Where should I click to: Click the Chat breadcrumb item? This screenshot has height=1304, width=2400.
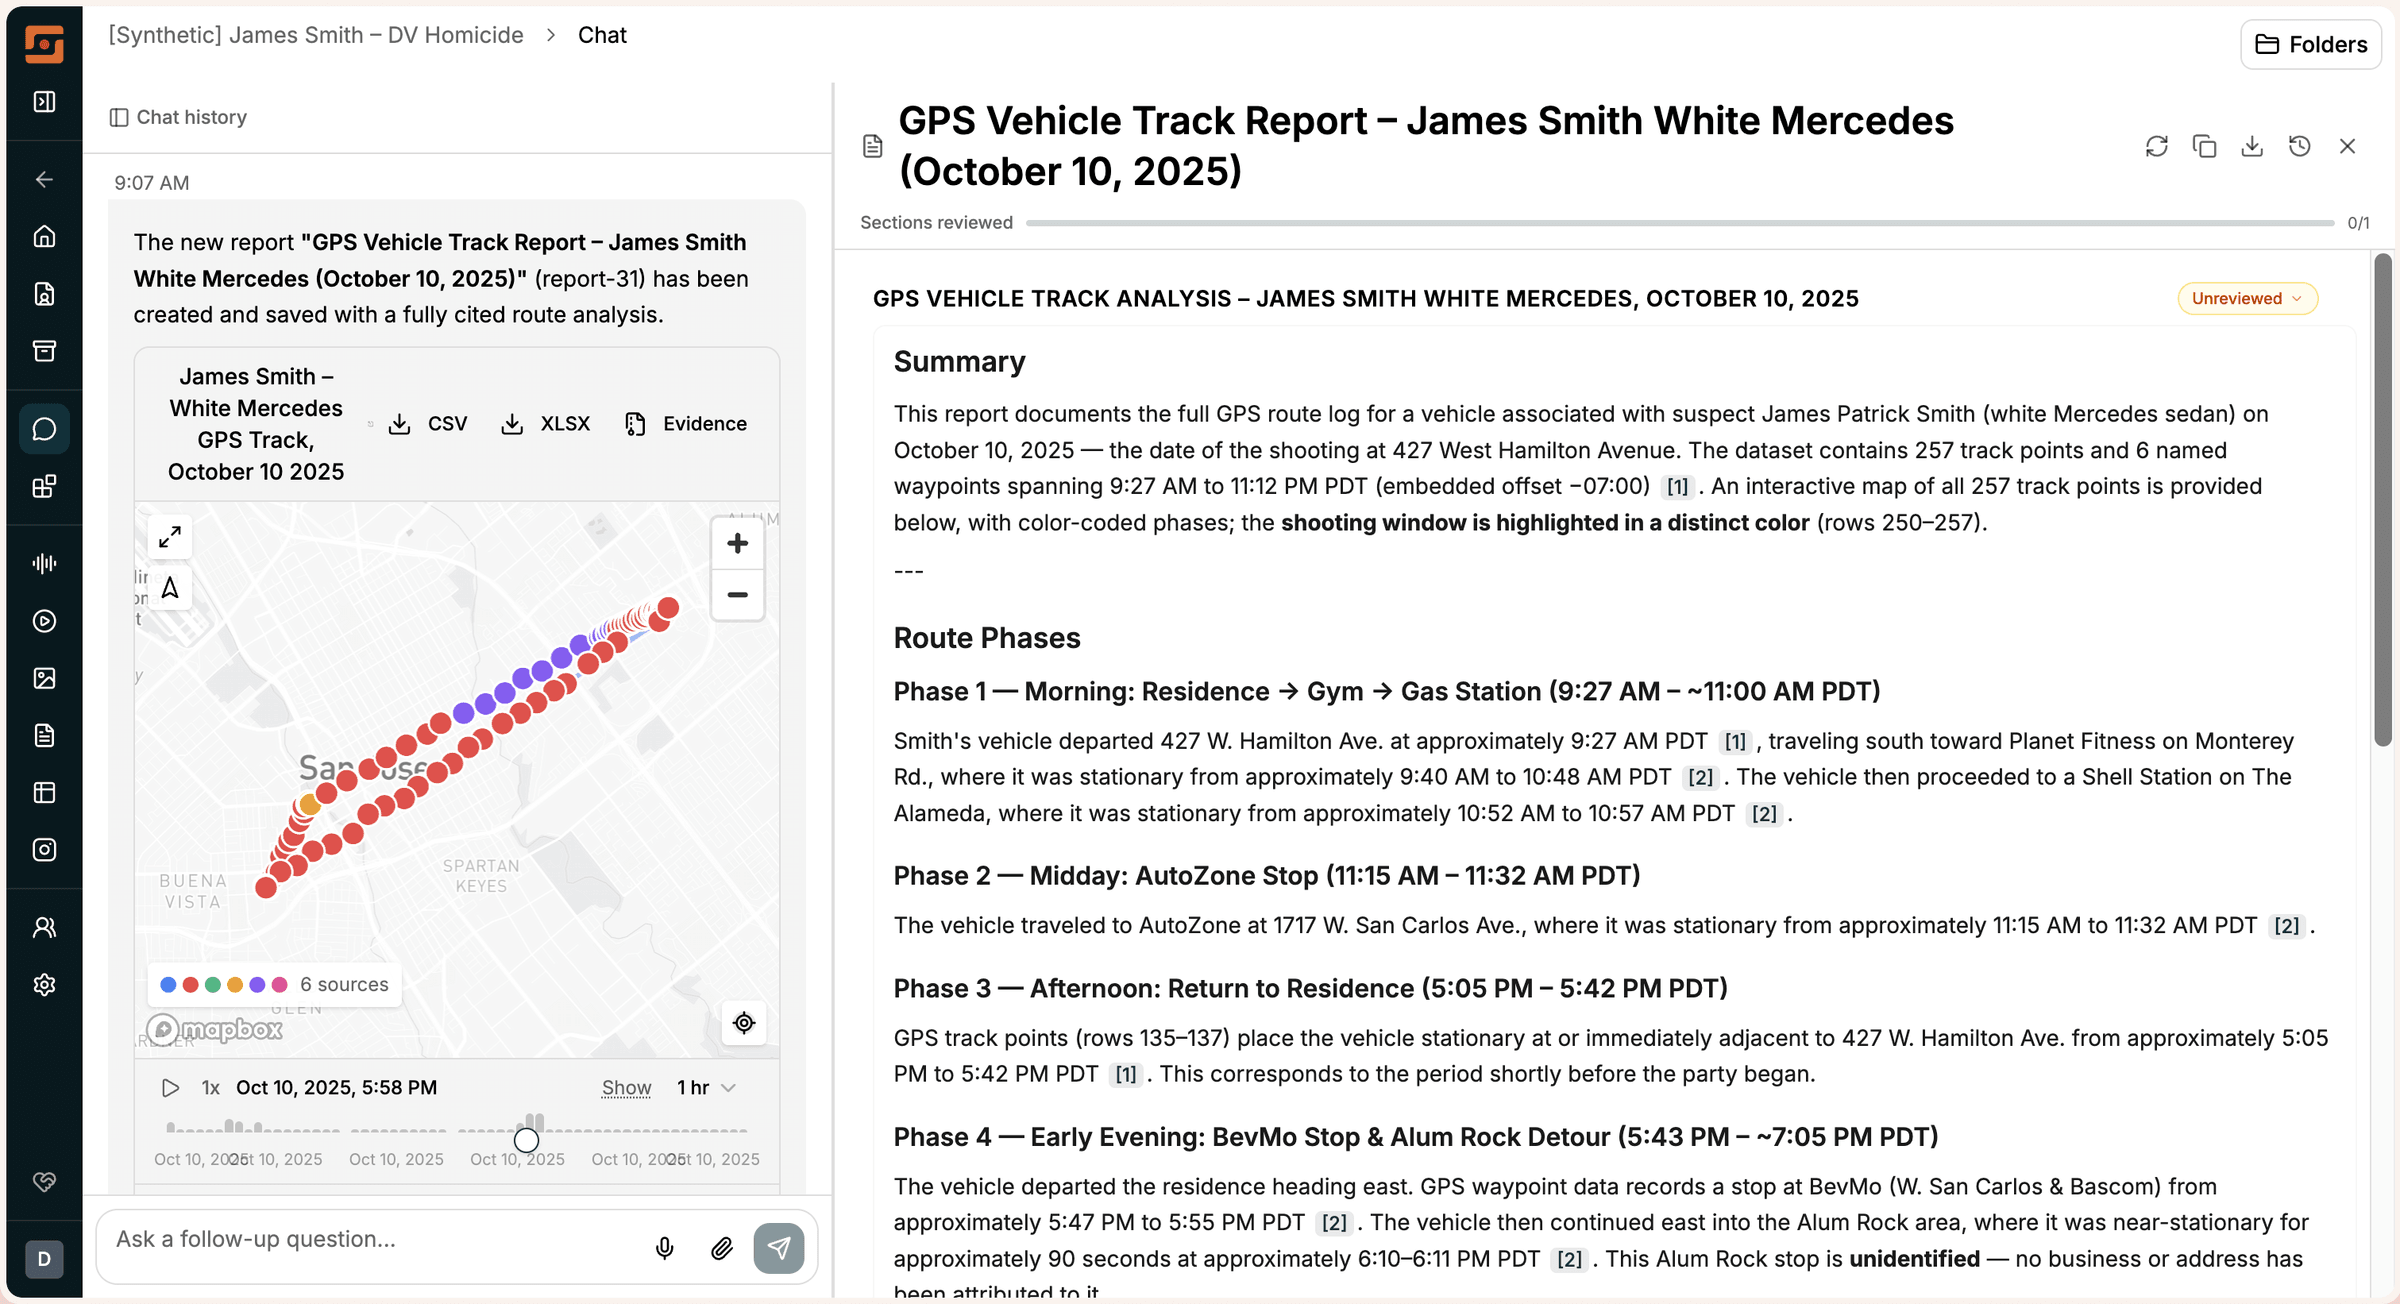(602, 35)
